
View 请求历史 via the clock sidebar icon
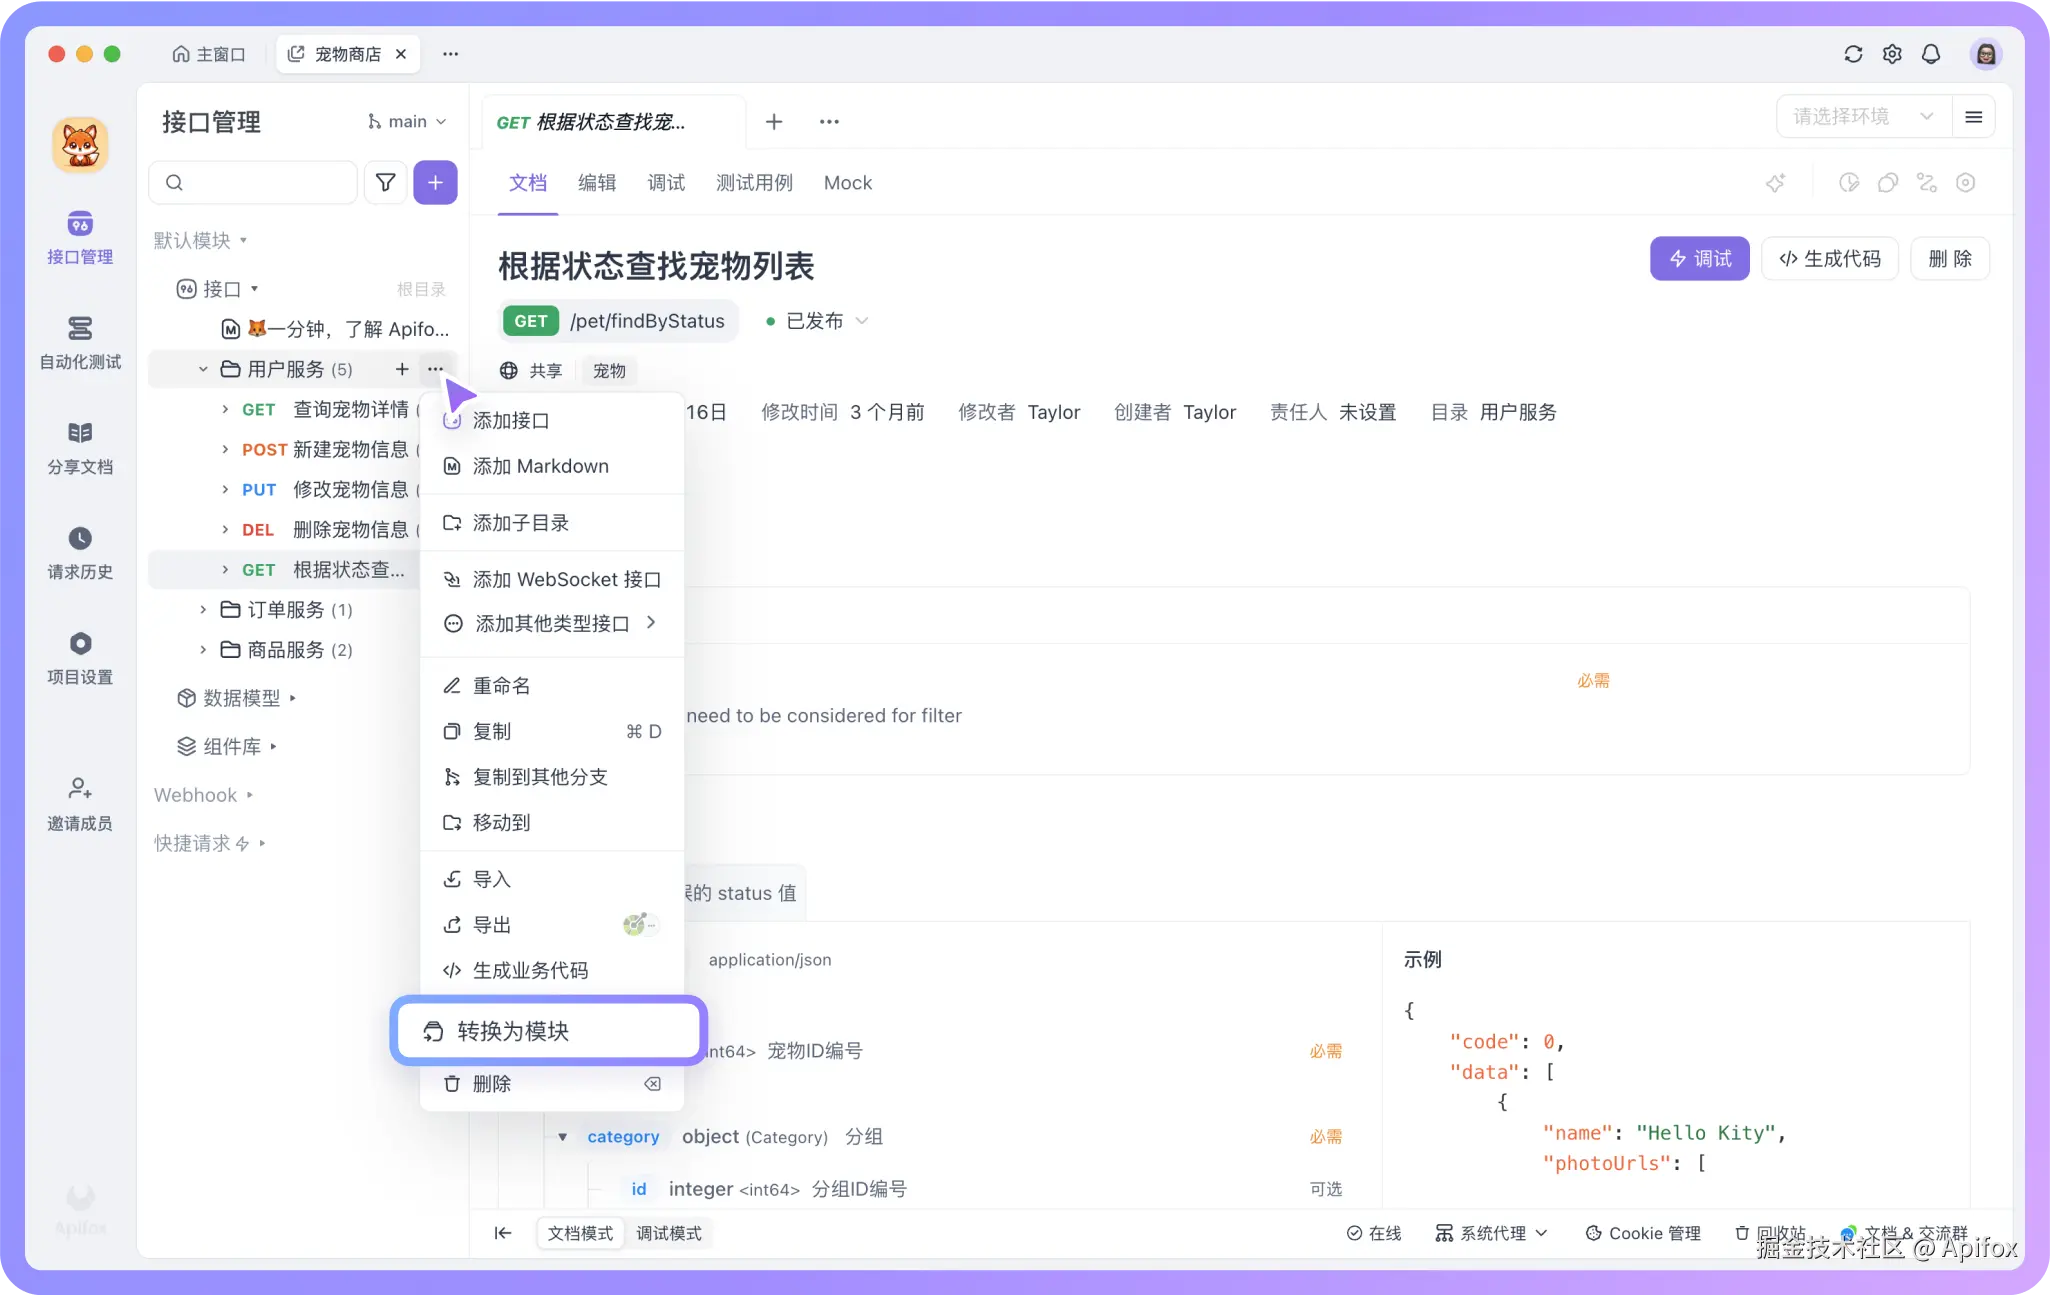[x=80, y=553]
